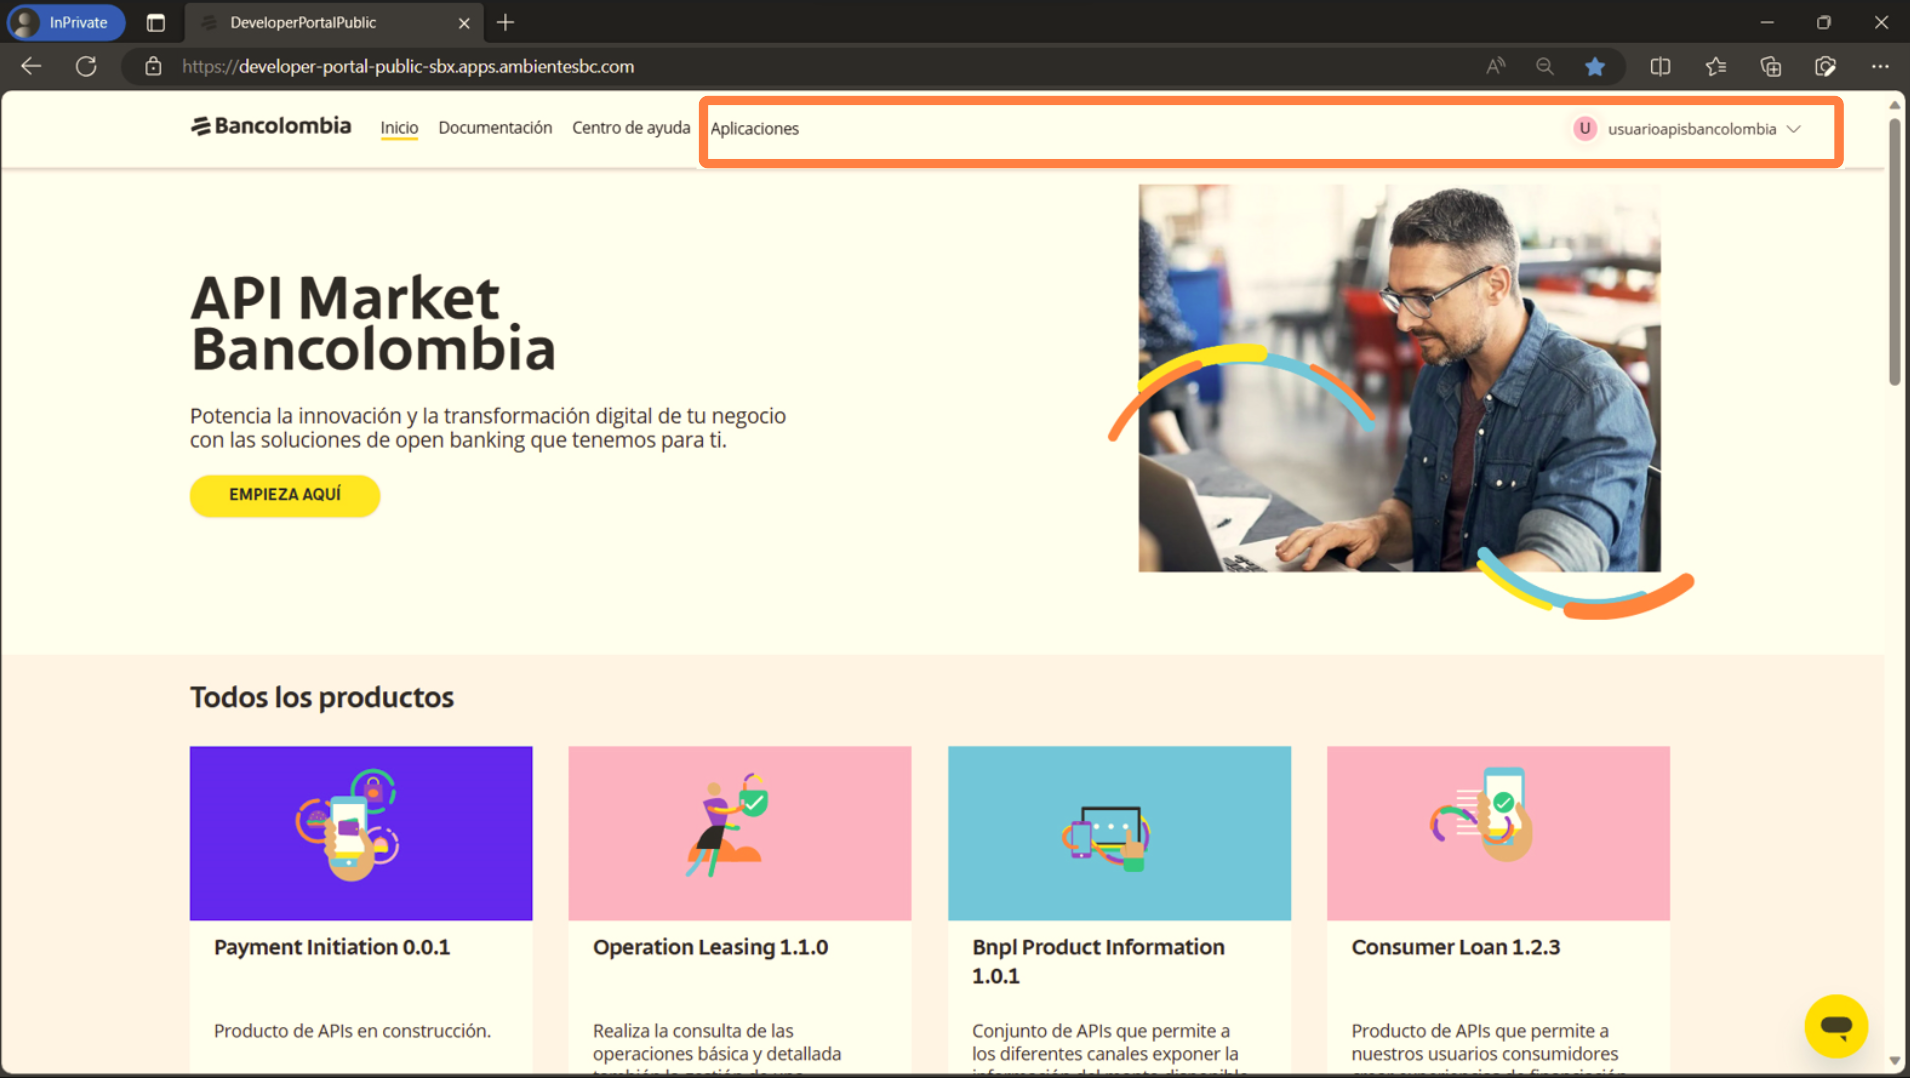Open a new browser tab

click(x=505, y=22)
